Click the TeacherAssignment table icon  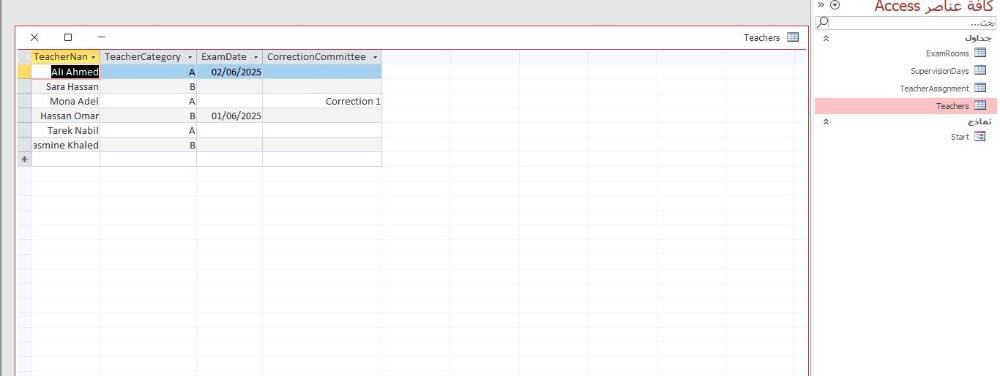point(980,88)
